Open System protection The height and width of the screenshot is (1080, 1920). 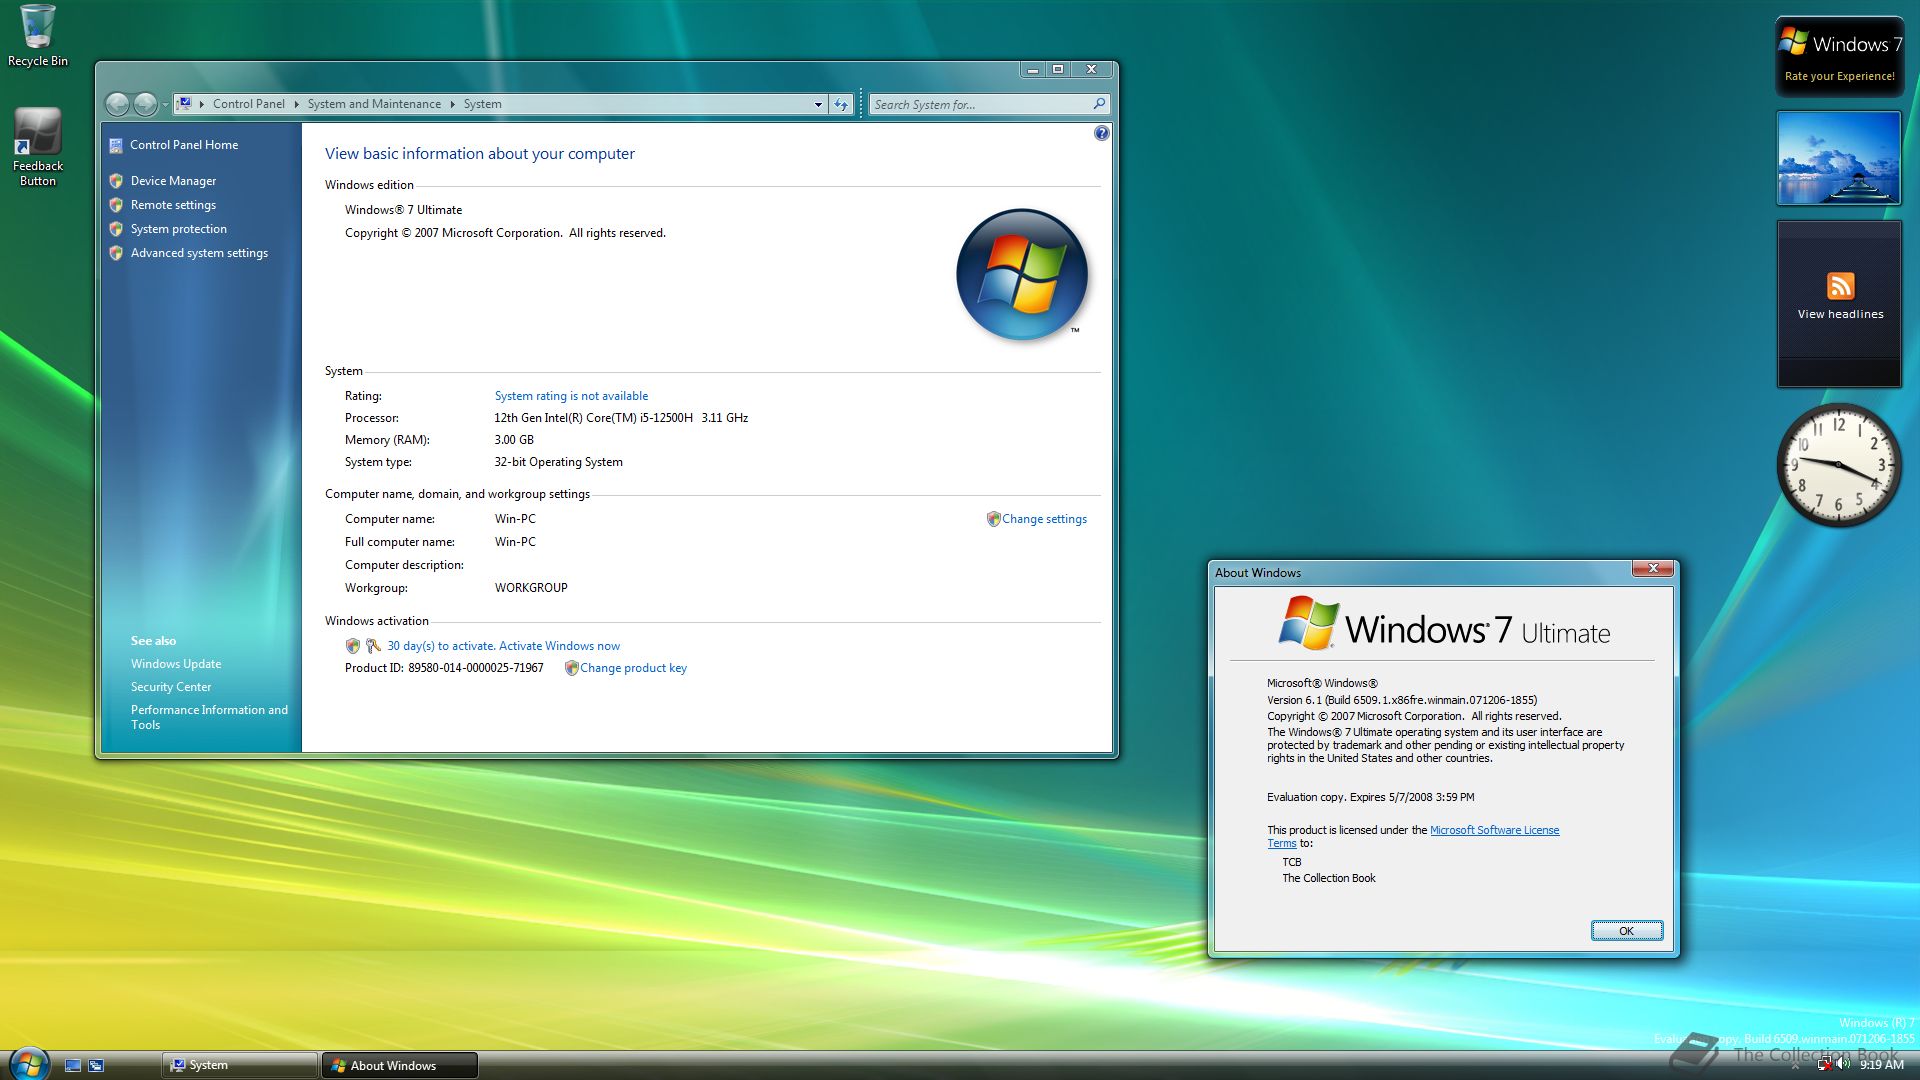pos(179,229)
